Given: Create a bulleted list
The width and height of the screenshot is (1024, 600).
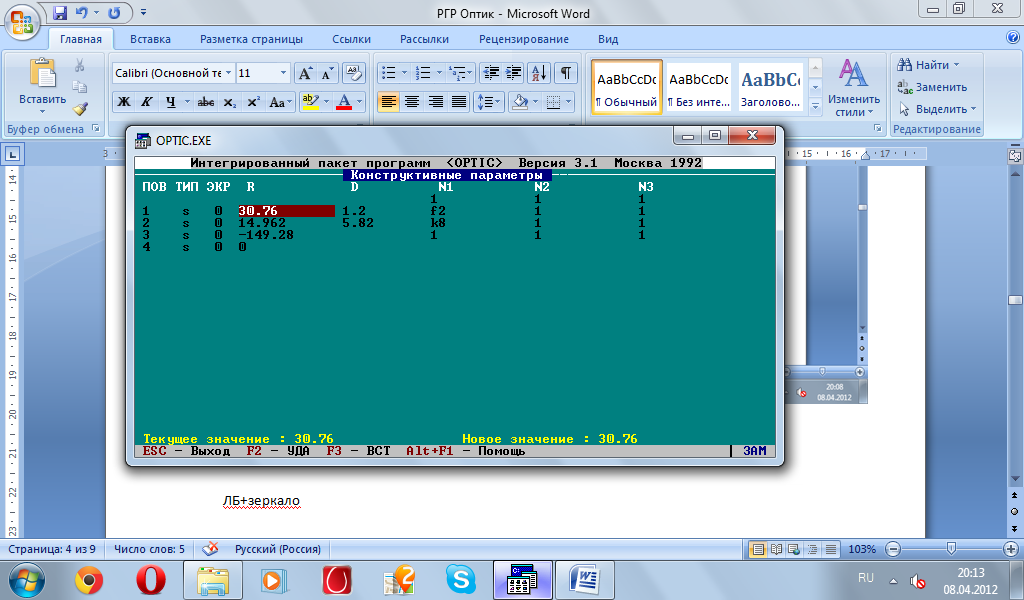Looking at the screenshot, I should click(x=389, y=73).
